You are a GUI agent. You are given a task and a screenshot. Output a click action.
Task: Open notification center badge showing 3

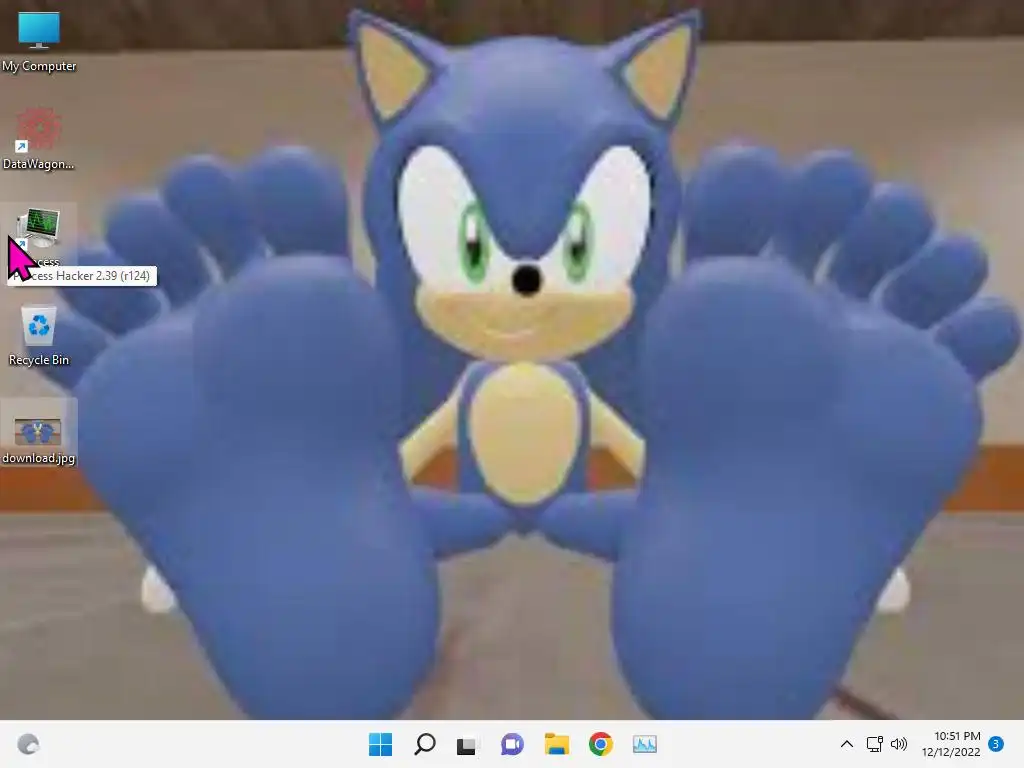tap(996, 744)
